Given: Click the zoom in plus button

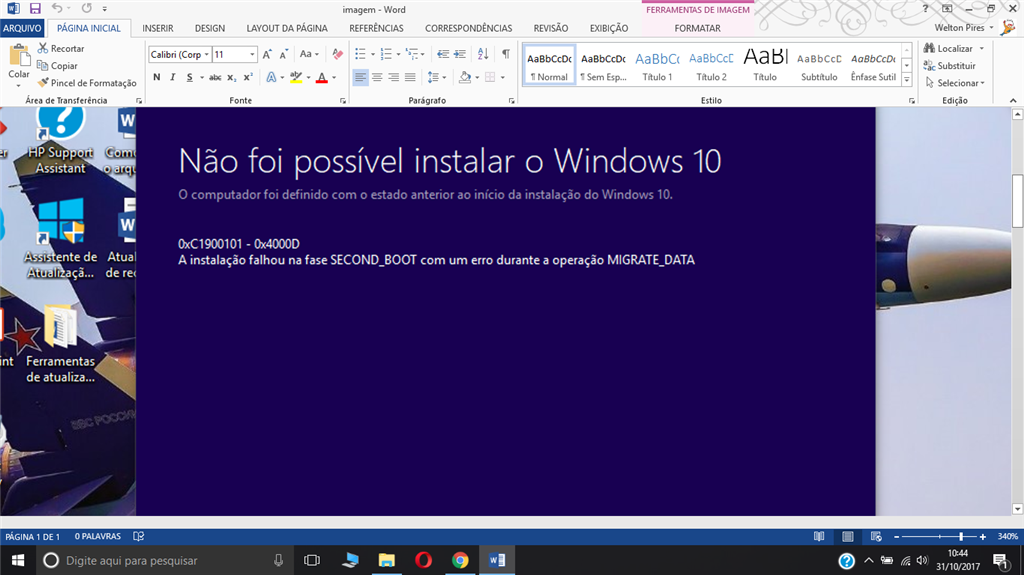Looking at the screenshot, I should click(983, 536).
